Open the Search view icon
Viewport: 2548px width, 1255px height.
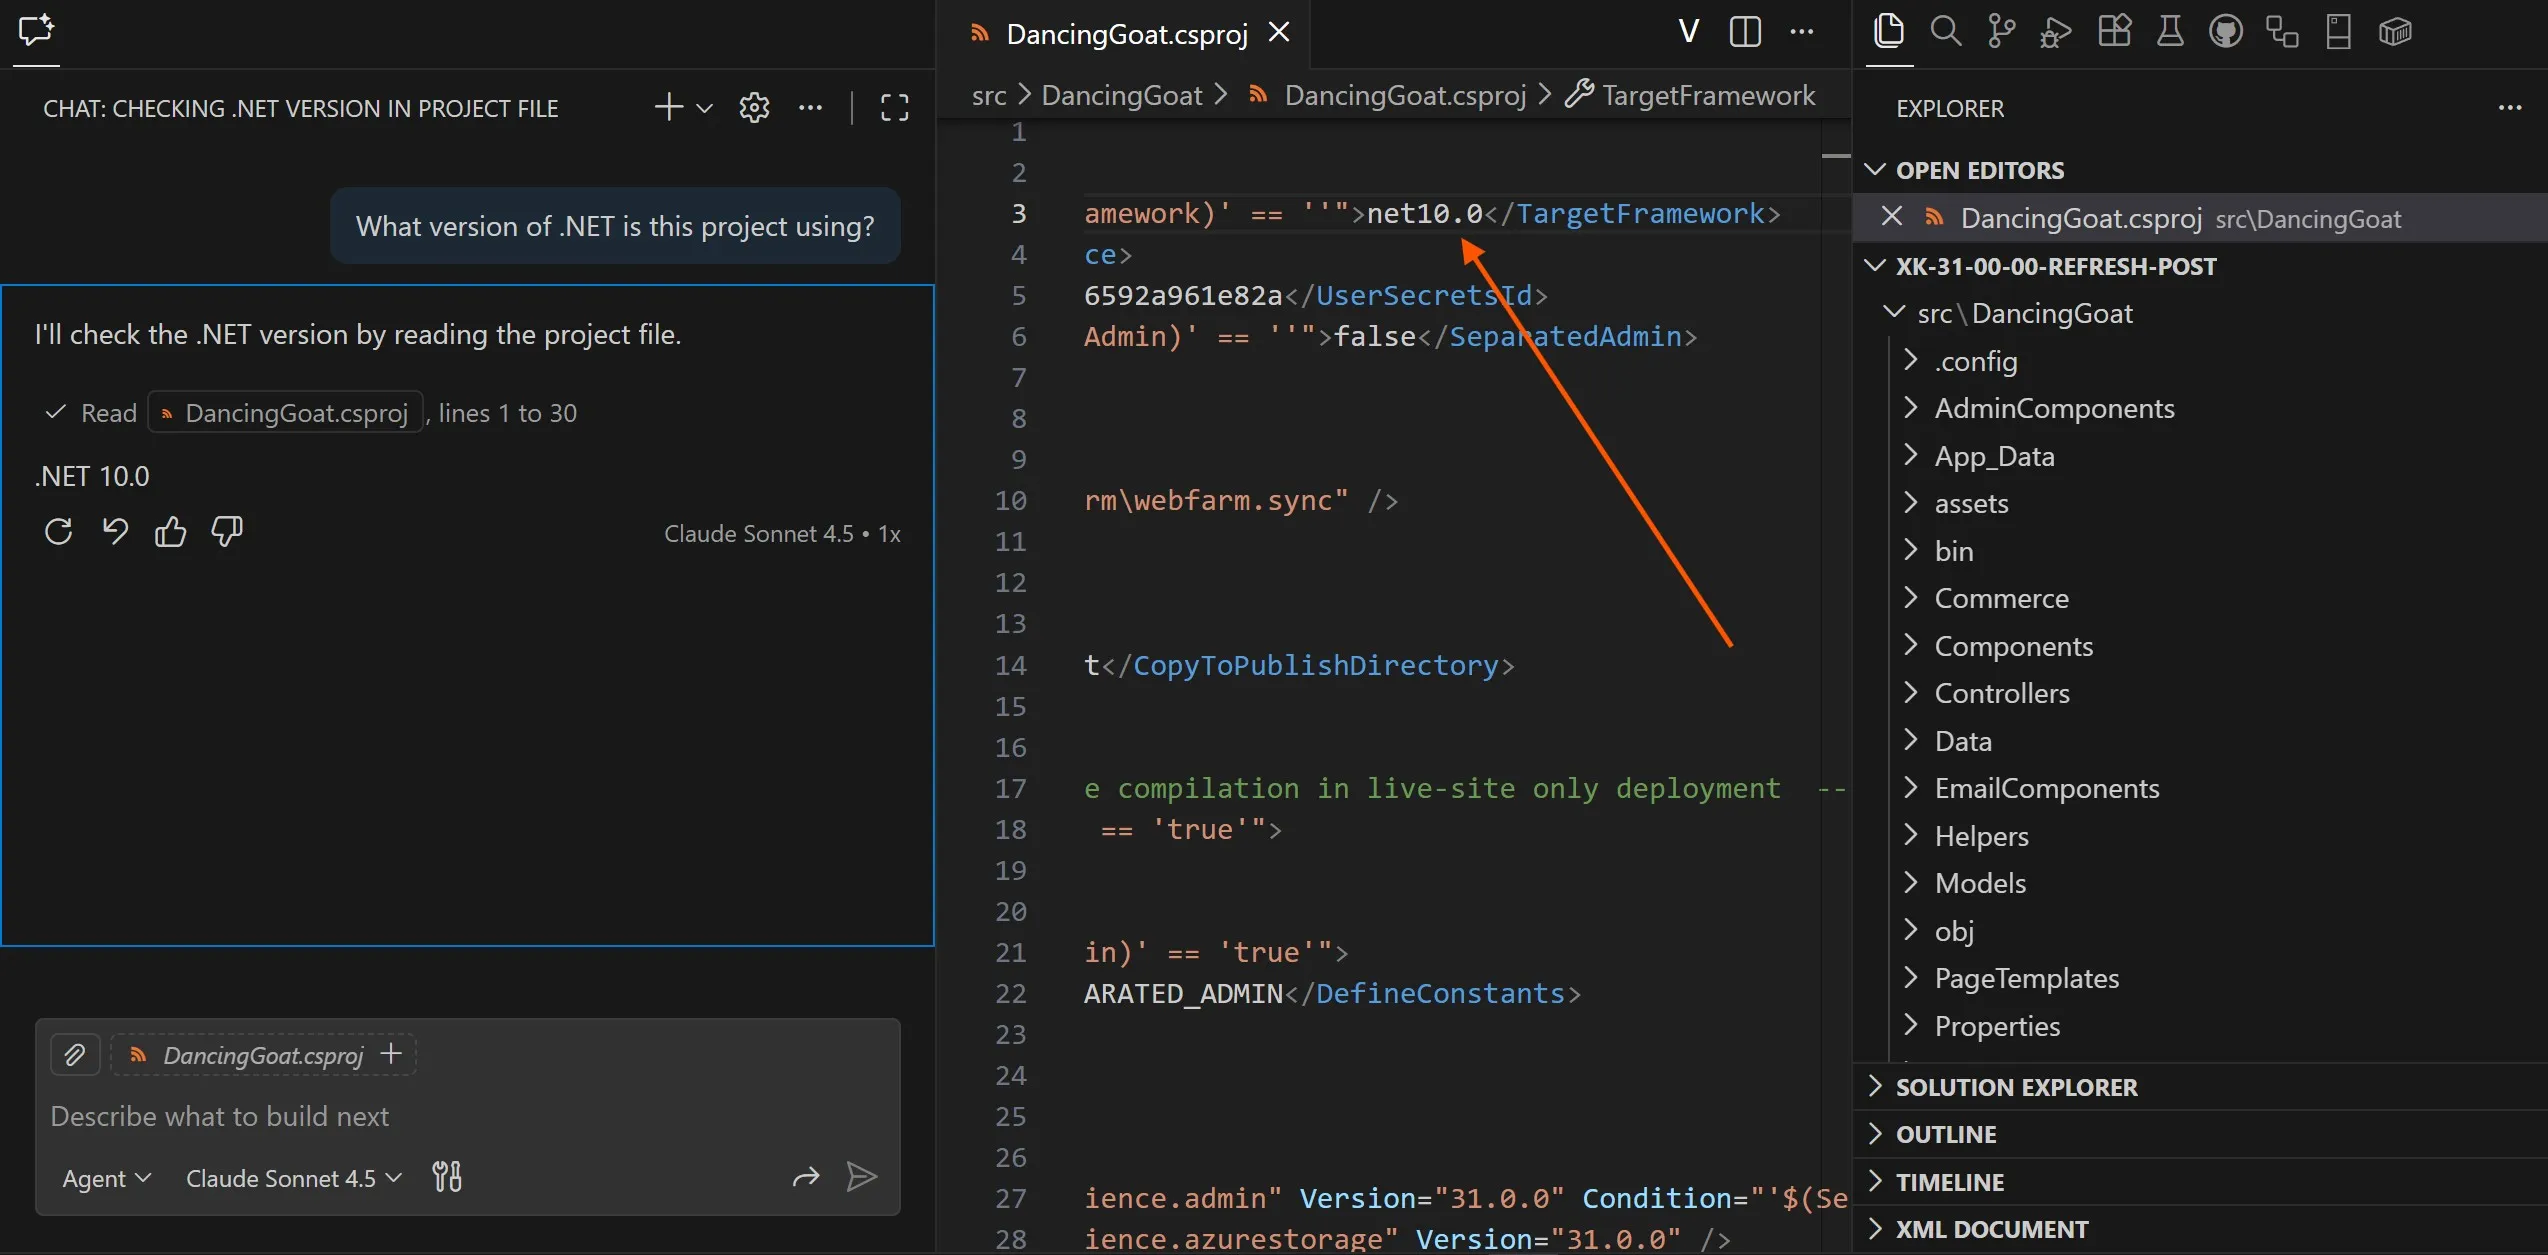coord(1945,32)
